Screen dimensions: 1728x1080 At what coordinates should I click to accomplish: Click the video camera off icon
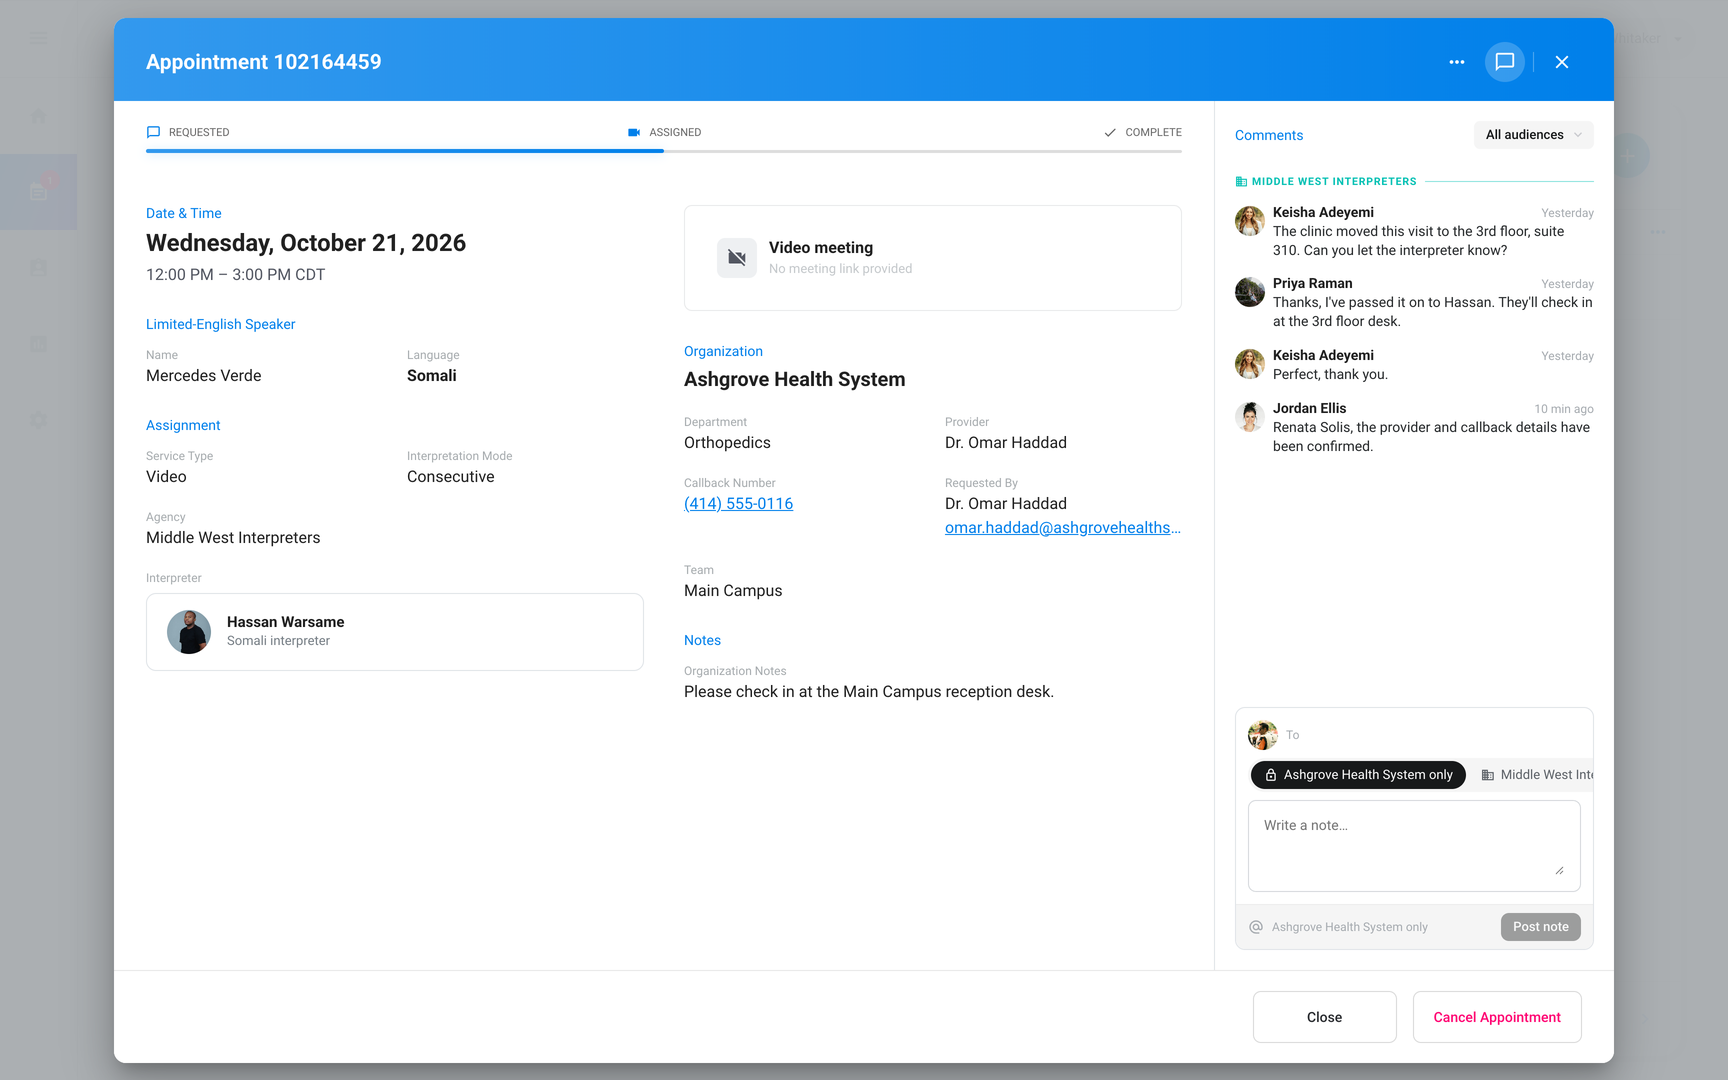(737, 258)
